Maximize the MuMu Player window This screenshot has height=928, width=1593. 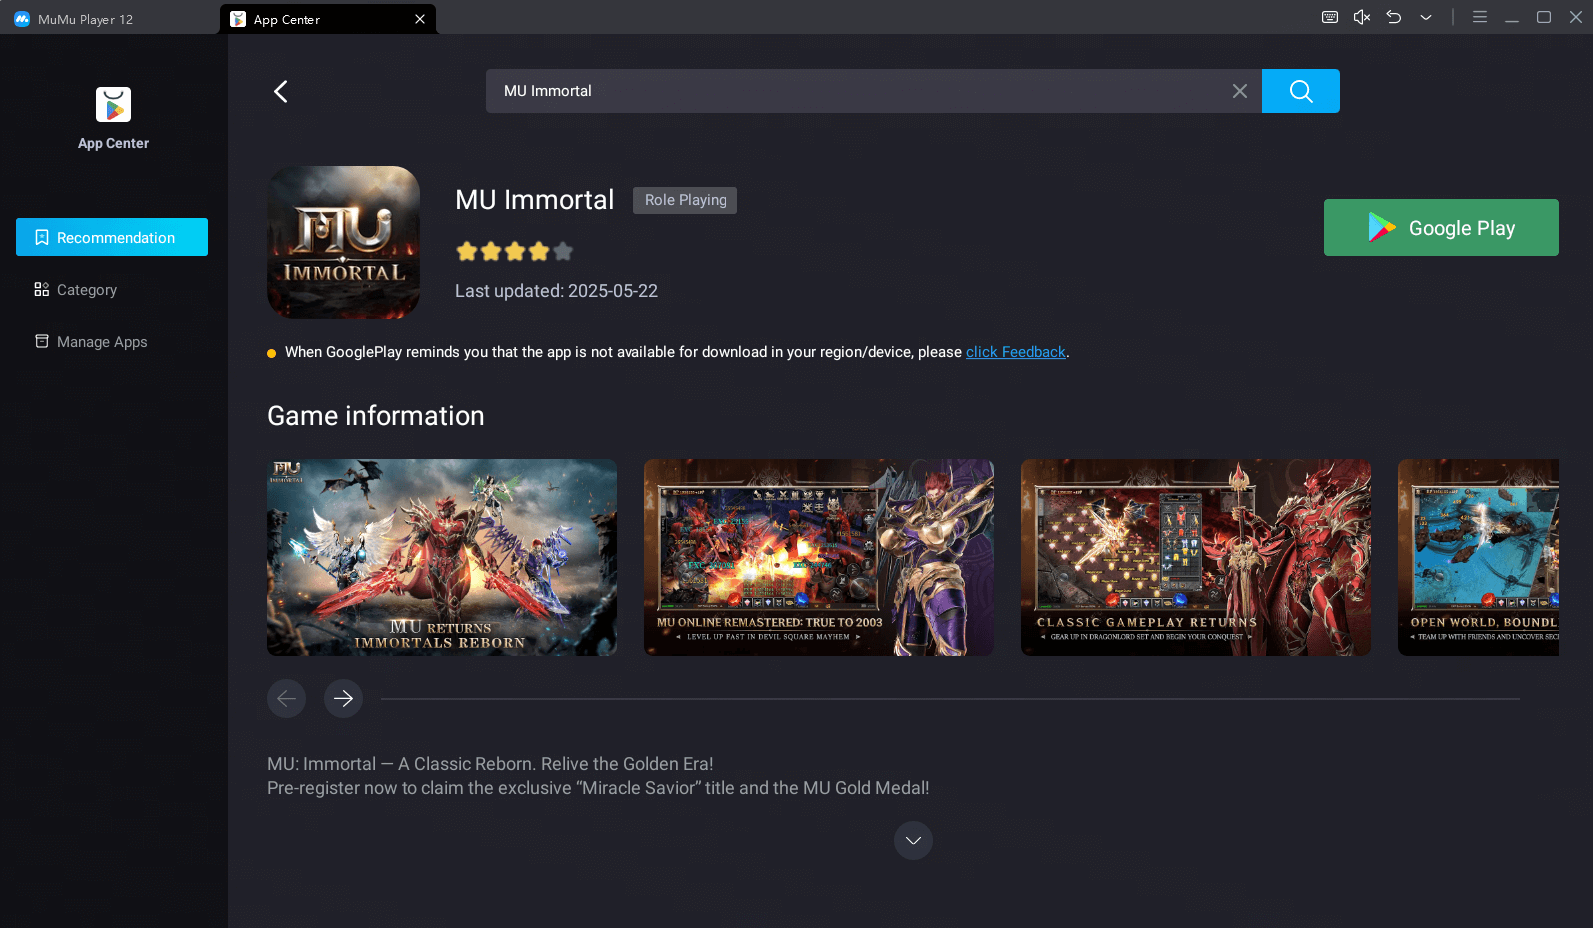click(1544, 18)
